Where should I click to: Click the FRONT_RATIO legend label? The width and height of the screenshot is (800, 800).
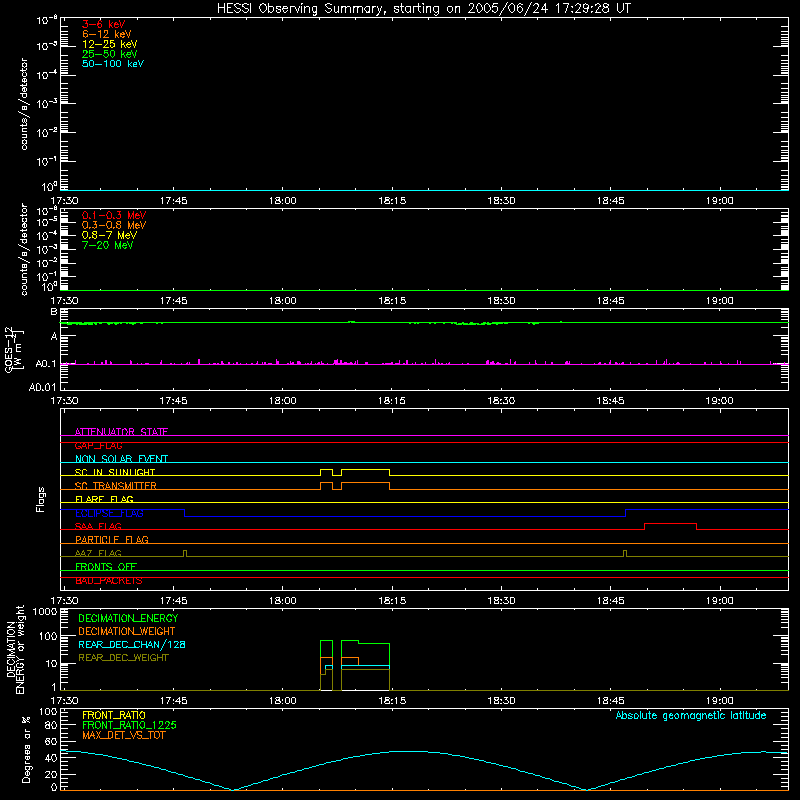point(113,715)
